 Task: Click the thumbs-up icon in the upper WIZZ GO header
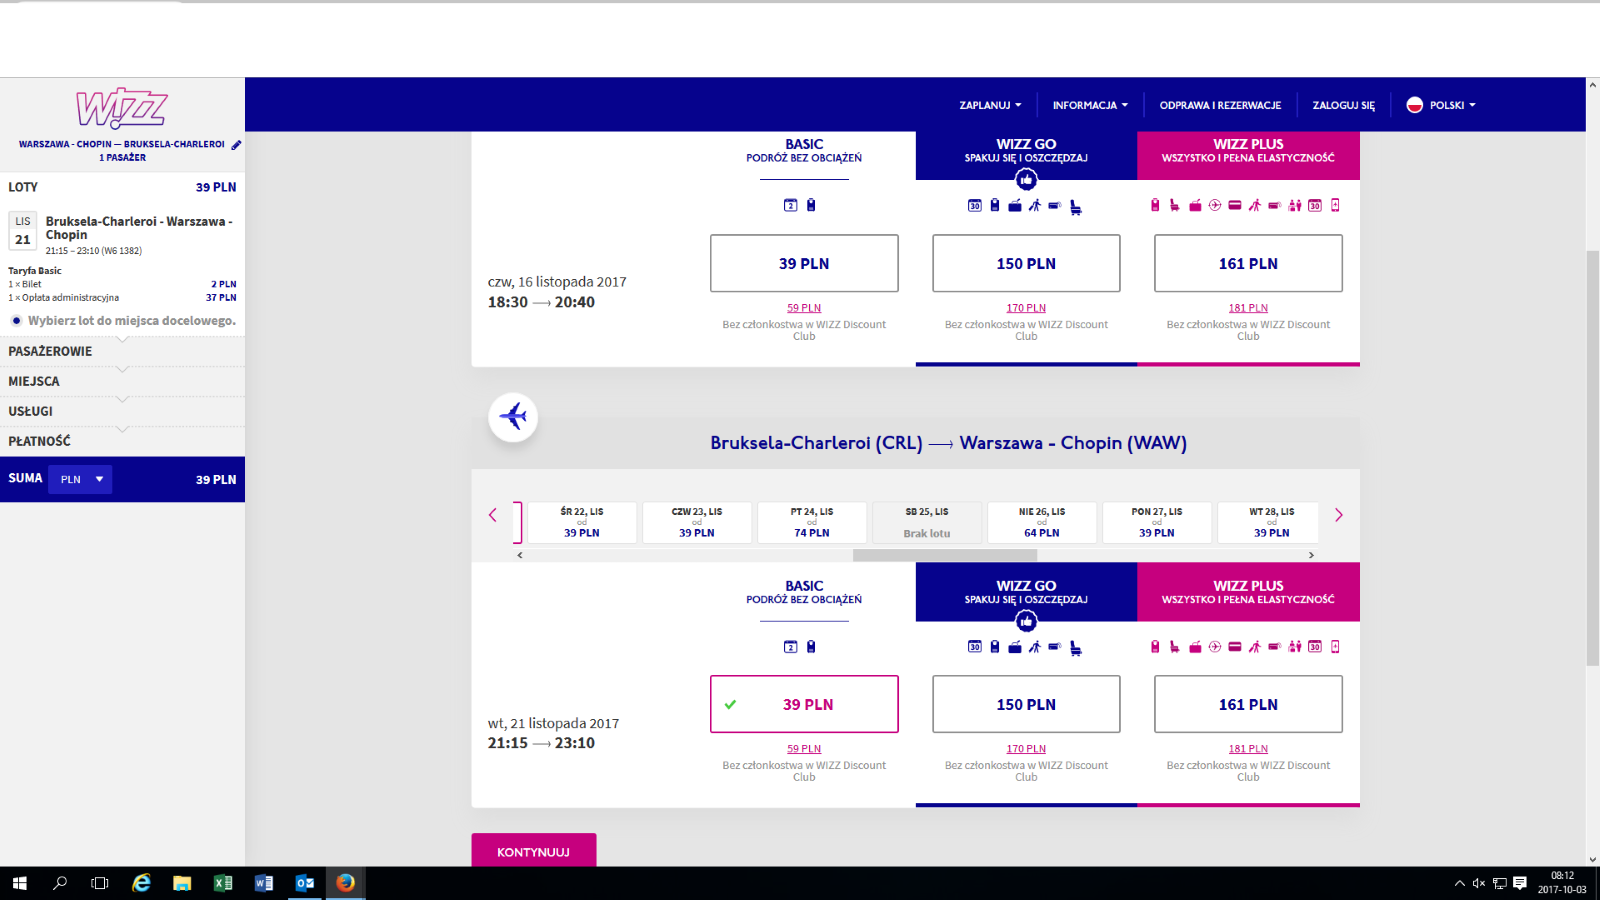1026,180
